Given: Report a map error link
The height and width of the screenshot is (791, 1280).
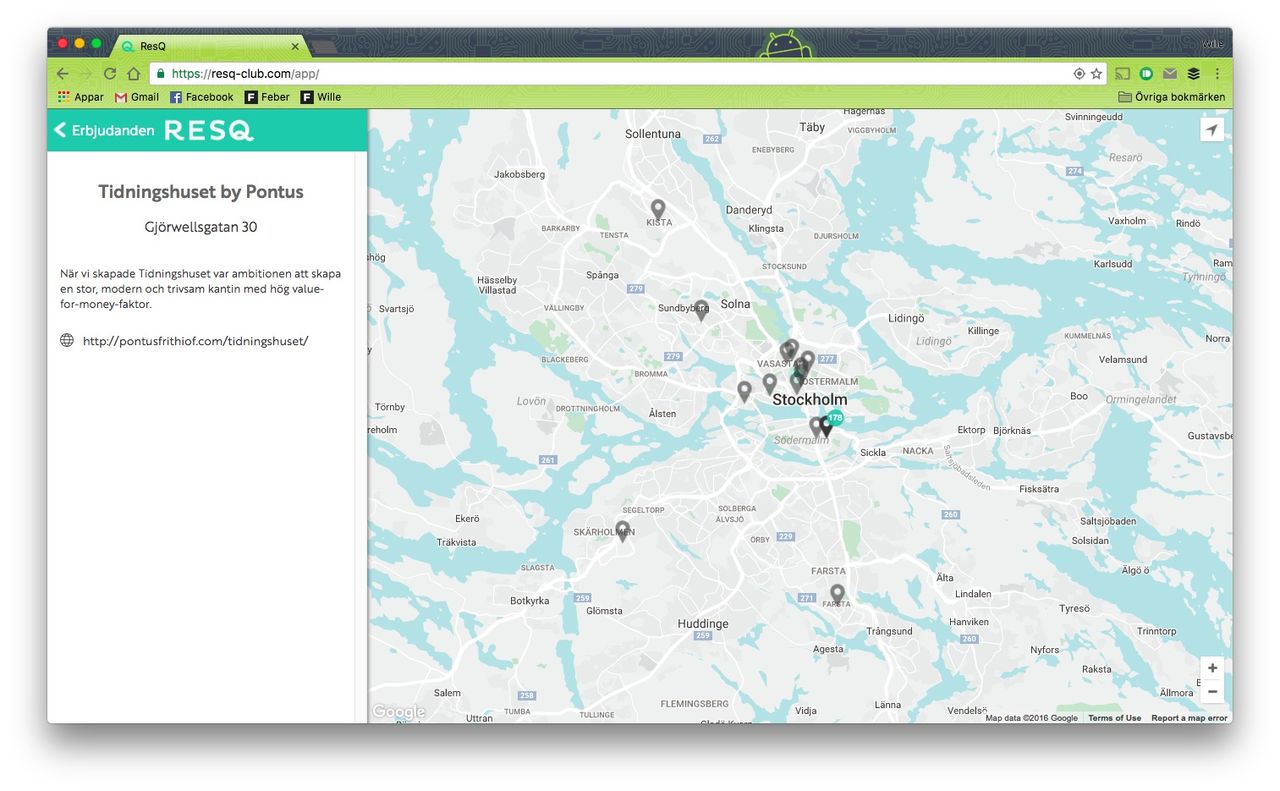Looking at the screenshot, I should tap(1189, 718).
